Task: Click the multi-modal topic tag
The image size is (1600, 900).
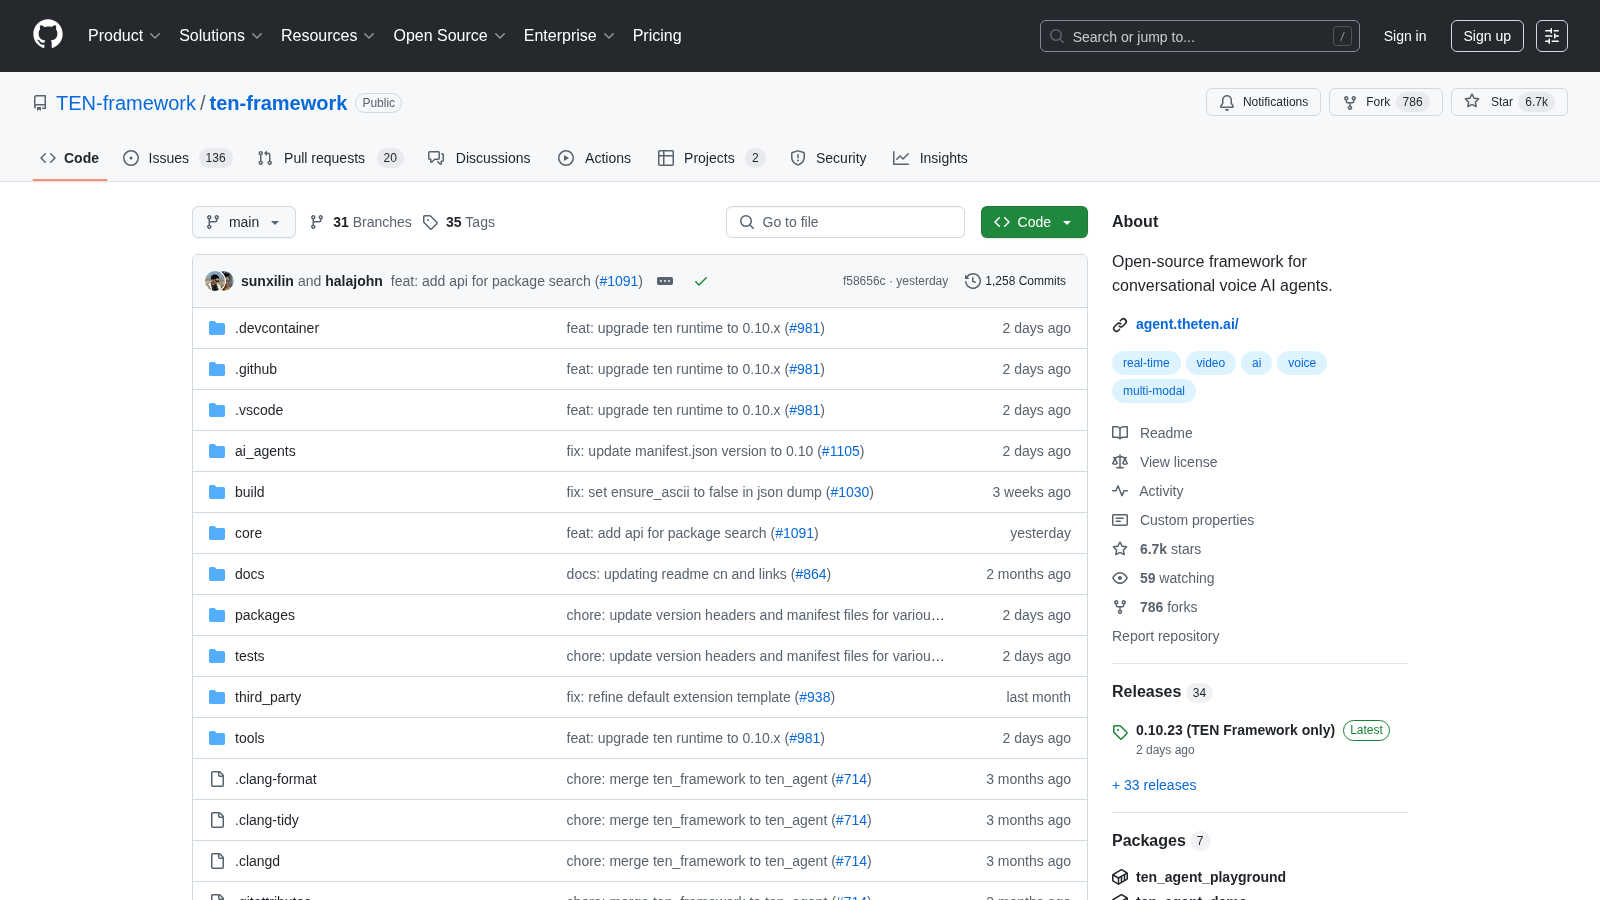Action: [1154, 391]
